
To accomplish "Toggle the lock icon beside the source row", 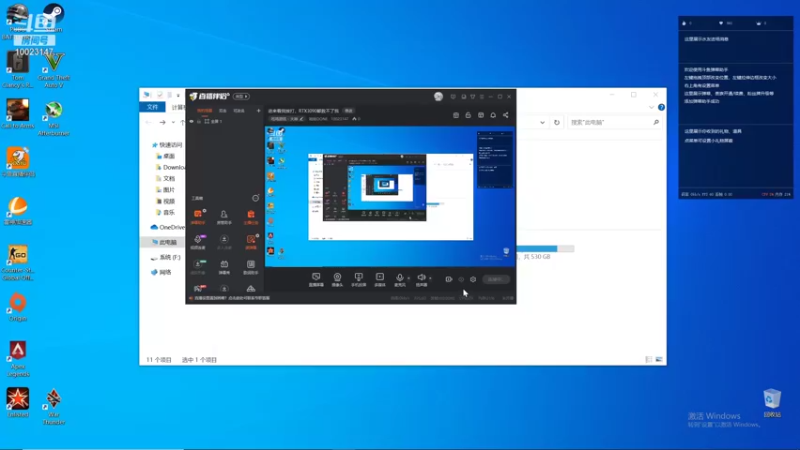I will coord(199,121).
